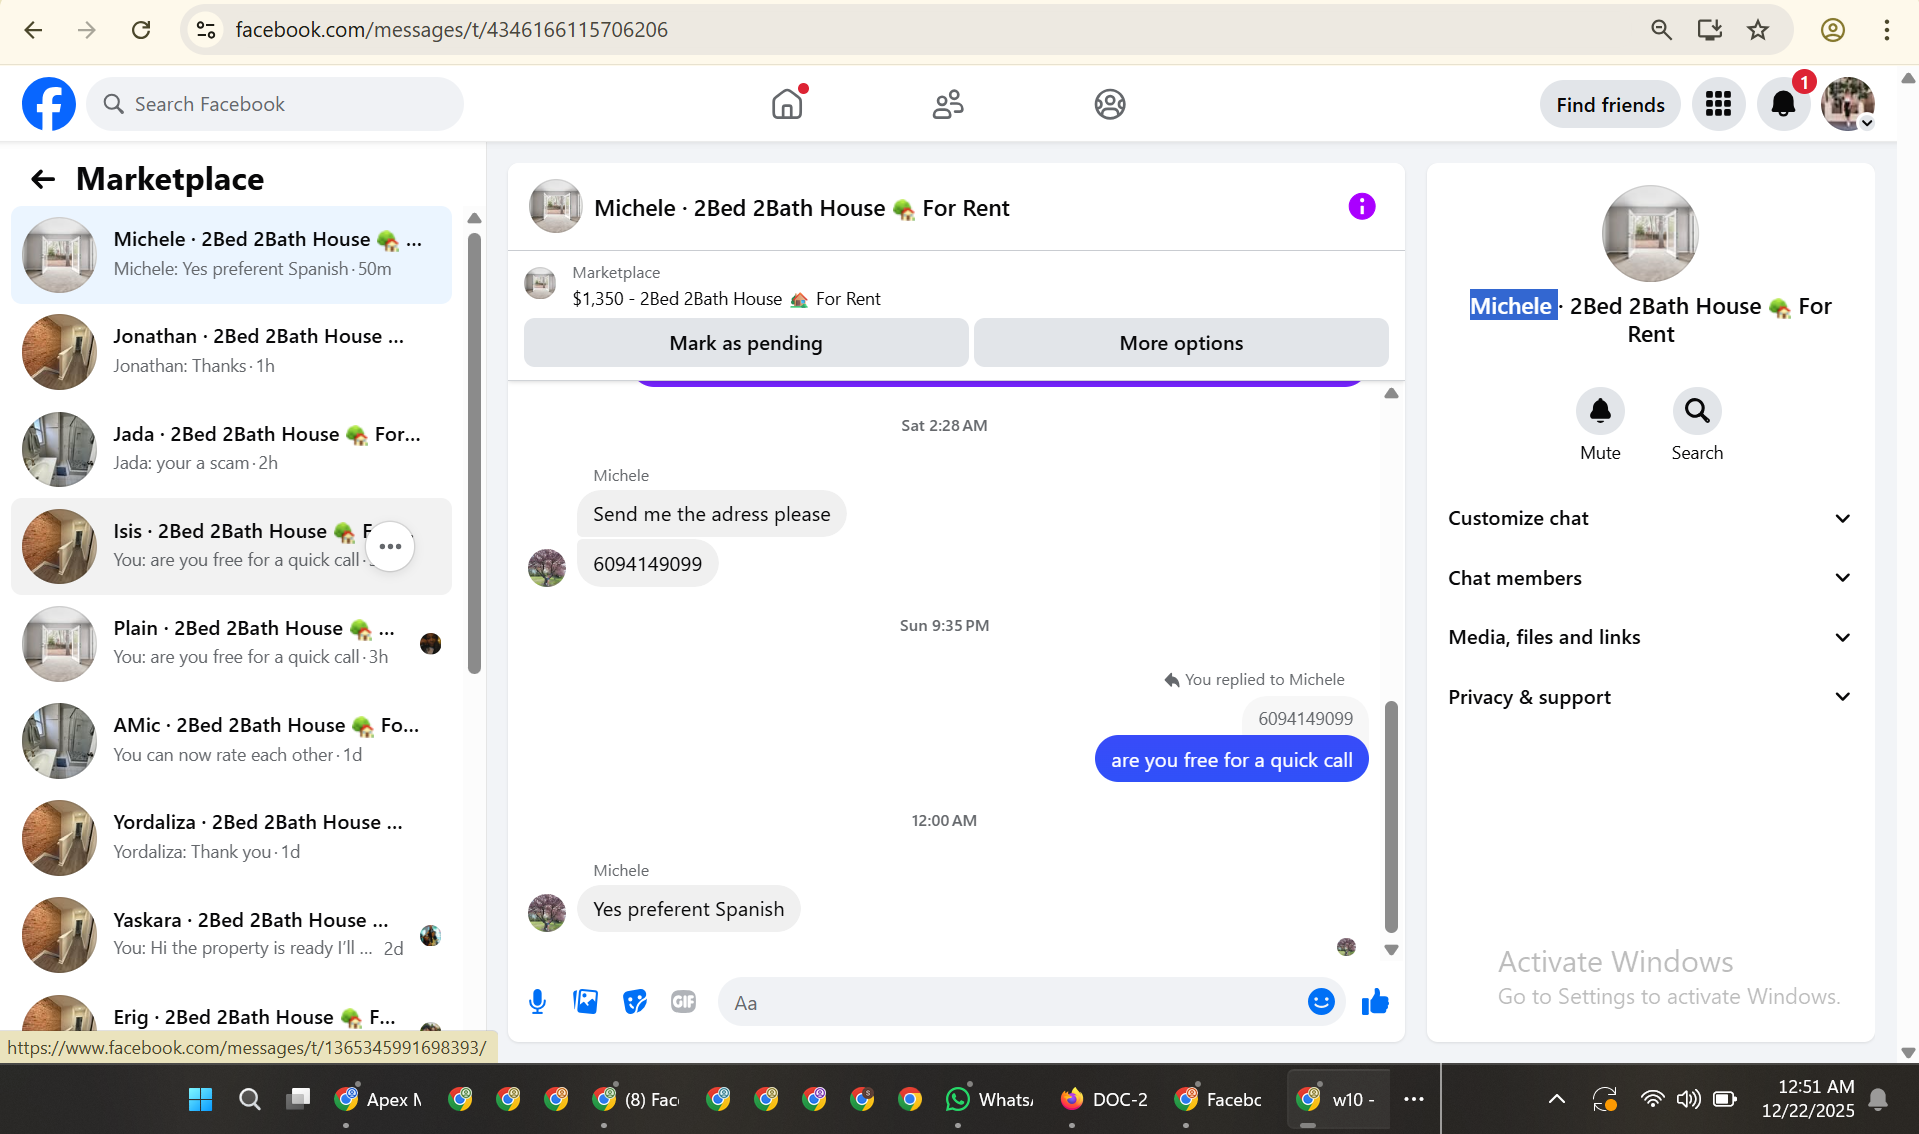The image size is (1919, 1134).
Task: Open the taskbar clock and date
Action: tap(1808, 1099)
